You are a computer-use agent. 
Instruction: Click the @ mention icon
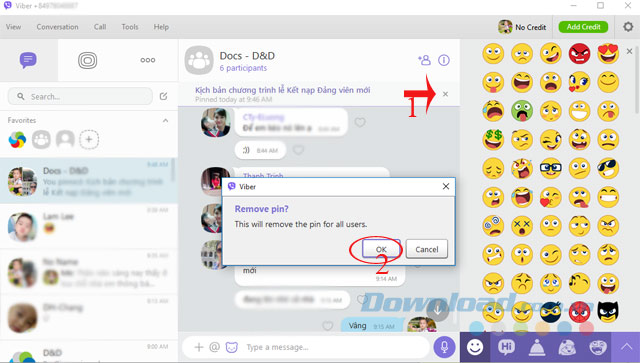(214, 347)
